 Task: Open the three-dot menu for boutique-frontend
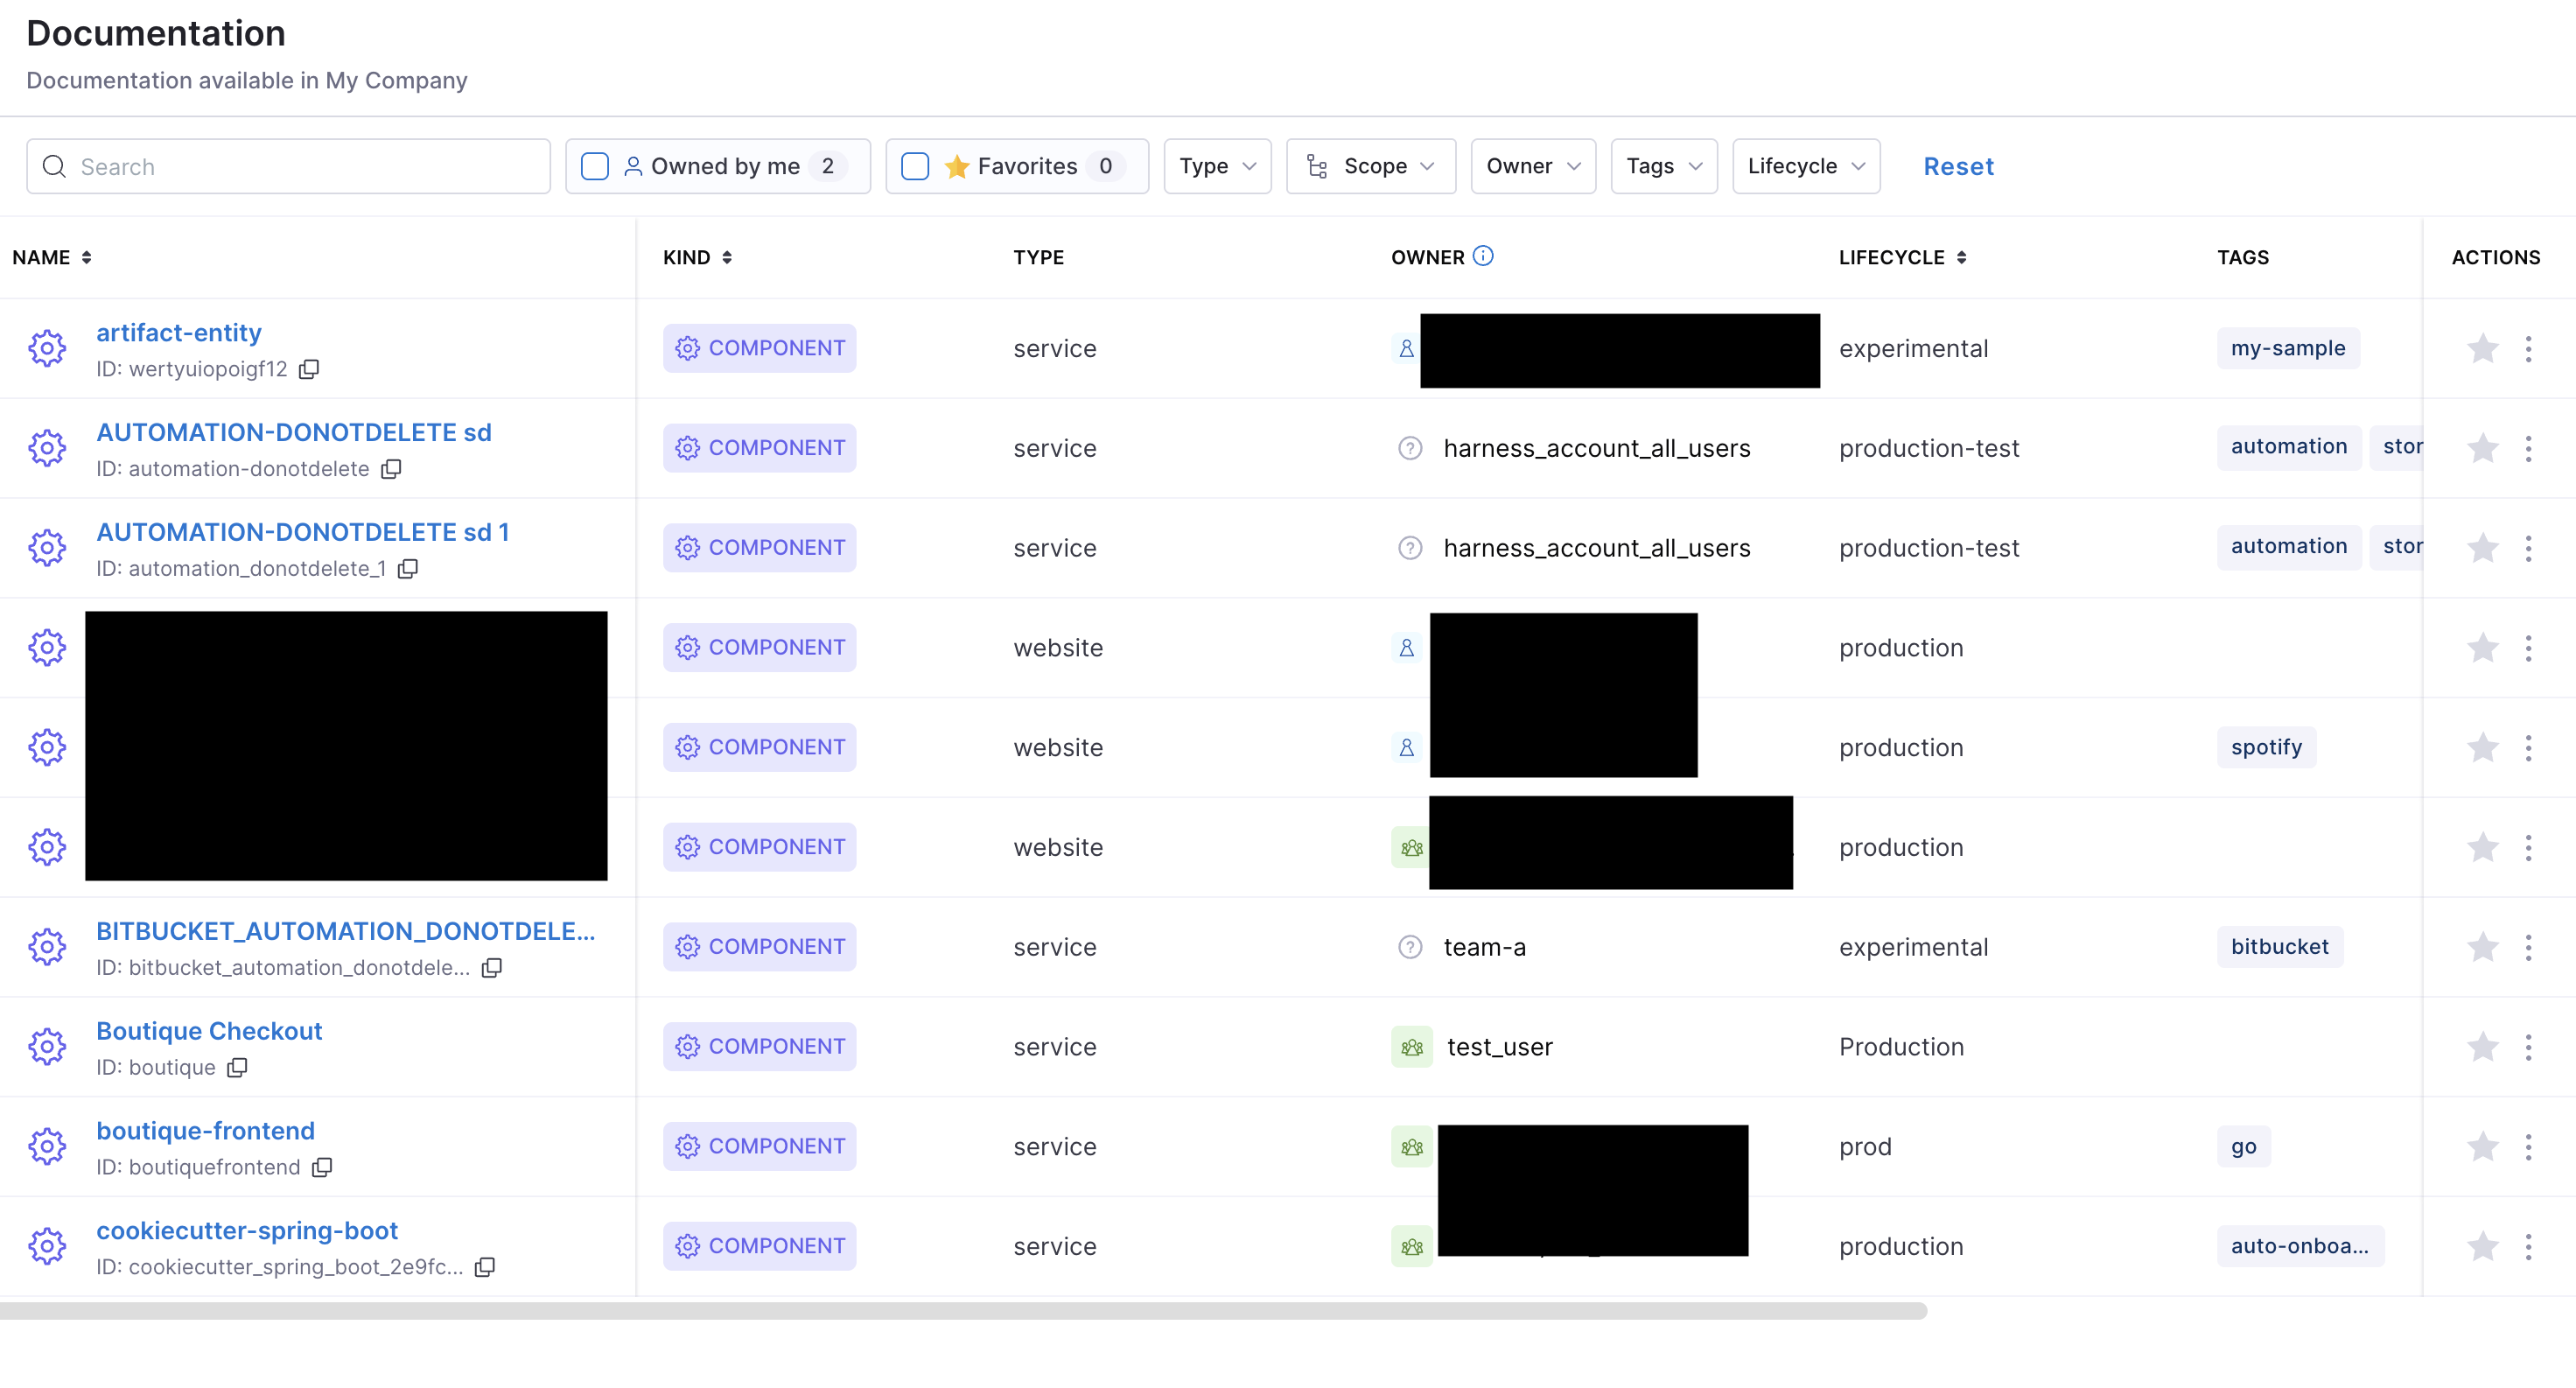(2528, 1147)
